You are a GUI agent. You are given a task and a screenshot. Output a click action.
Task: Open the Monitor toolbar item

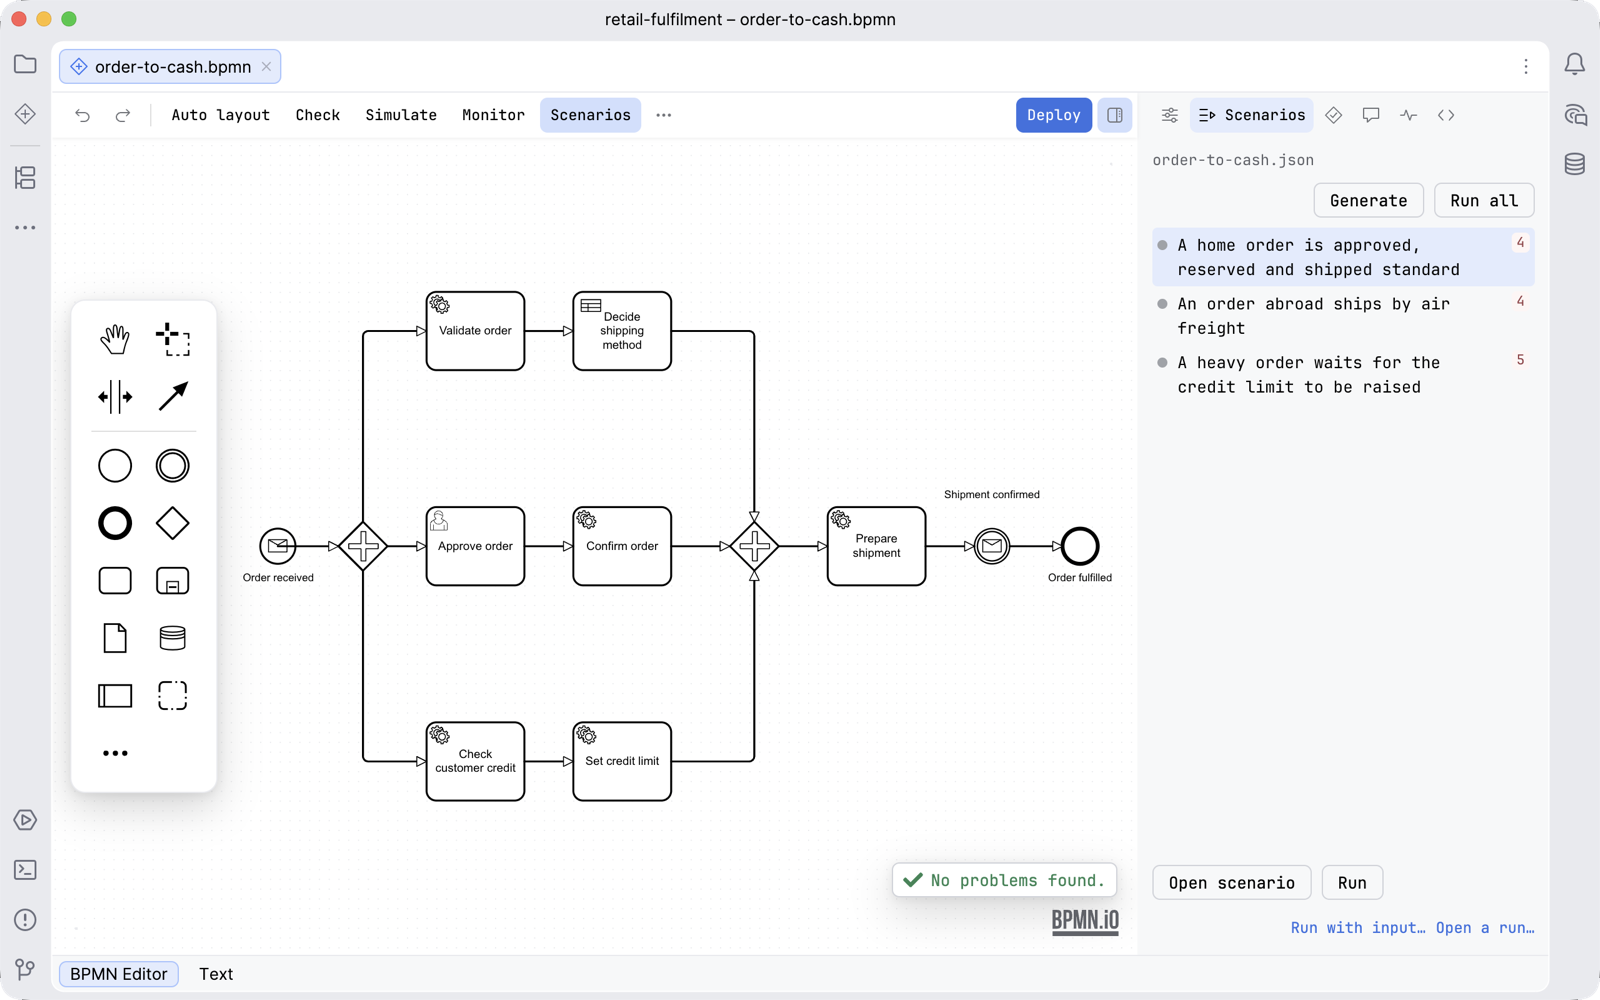pos(493,115)
